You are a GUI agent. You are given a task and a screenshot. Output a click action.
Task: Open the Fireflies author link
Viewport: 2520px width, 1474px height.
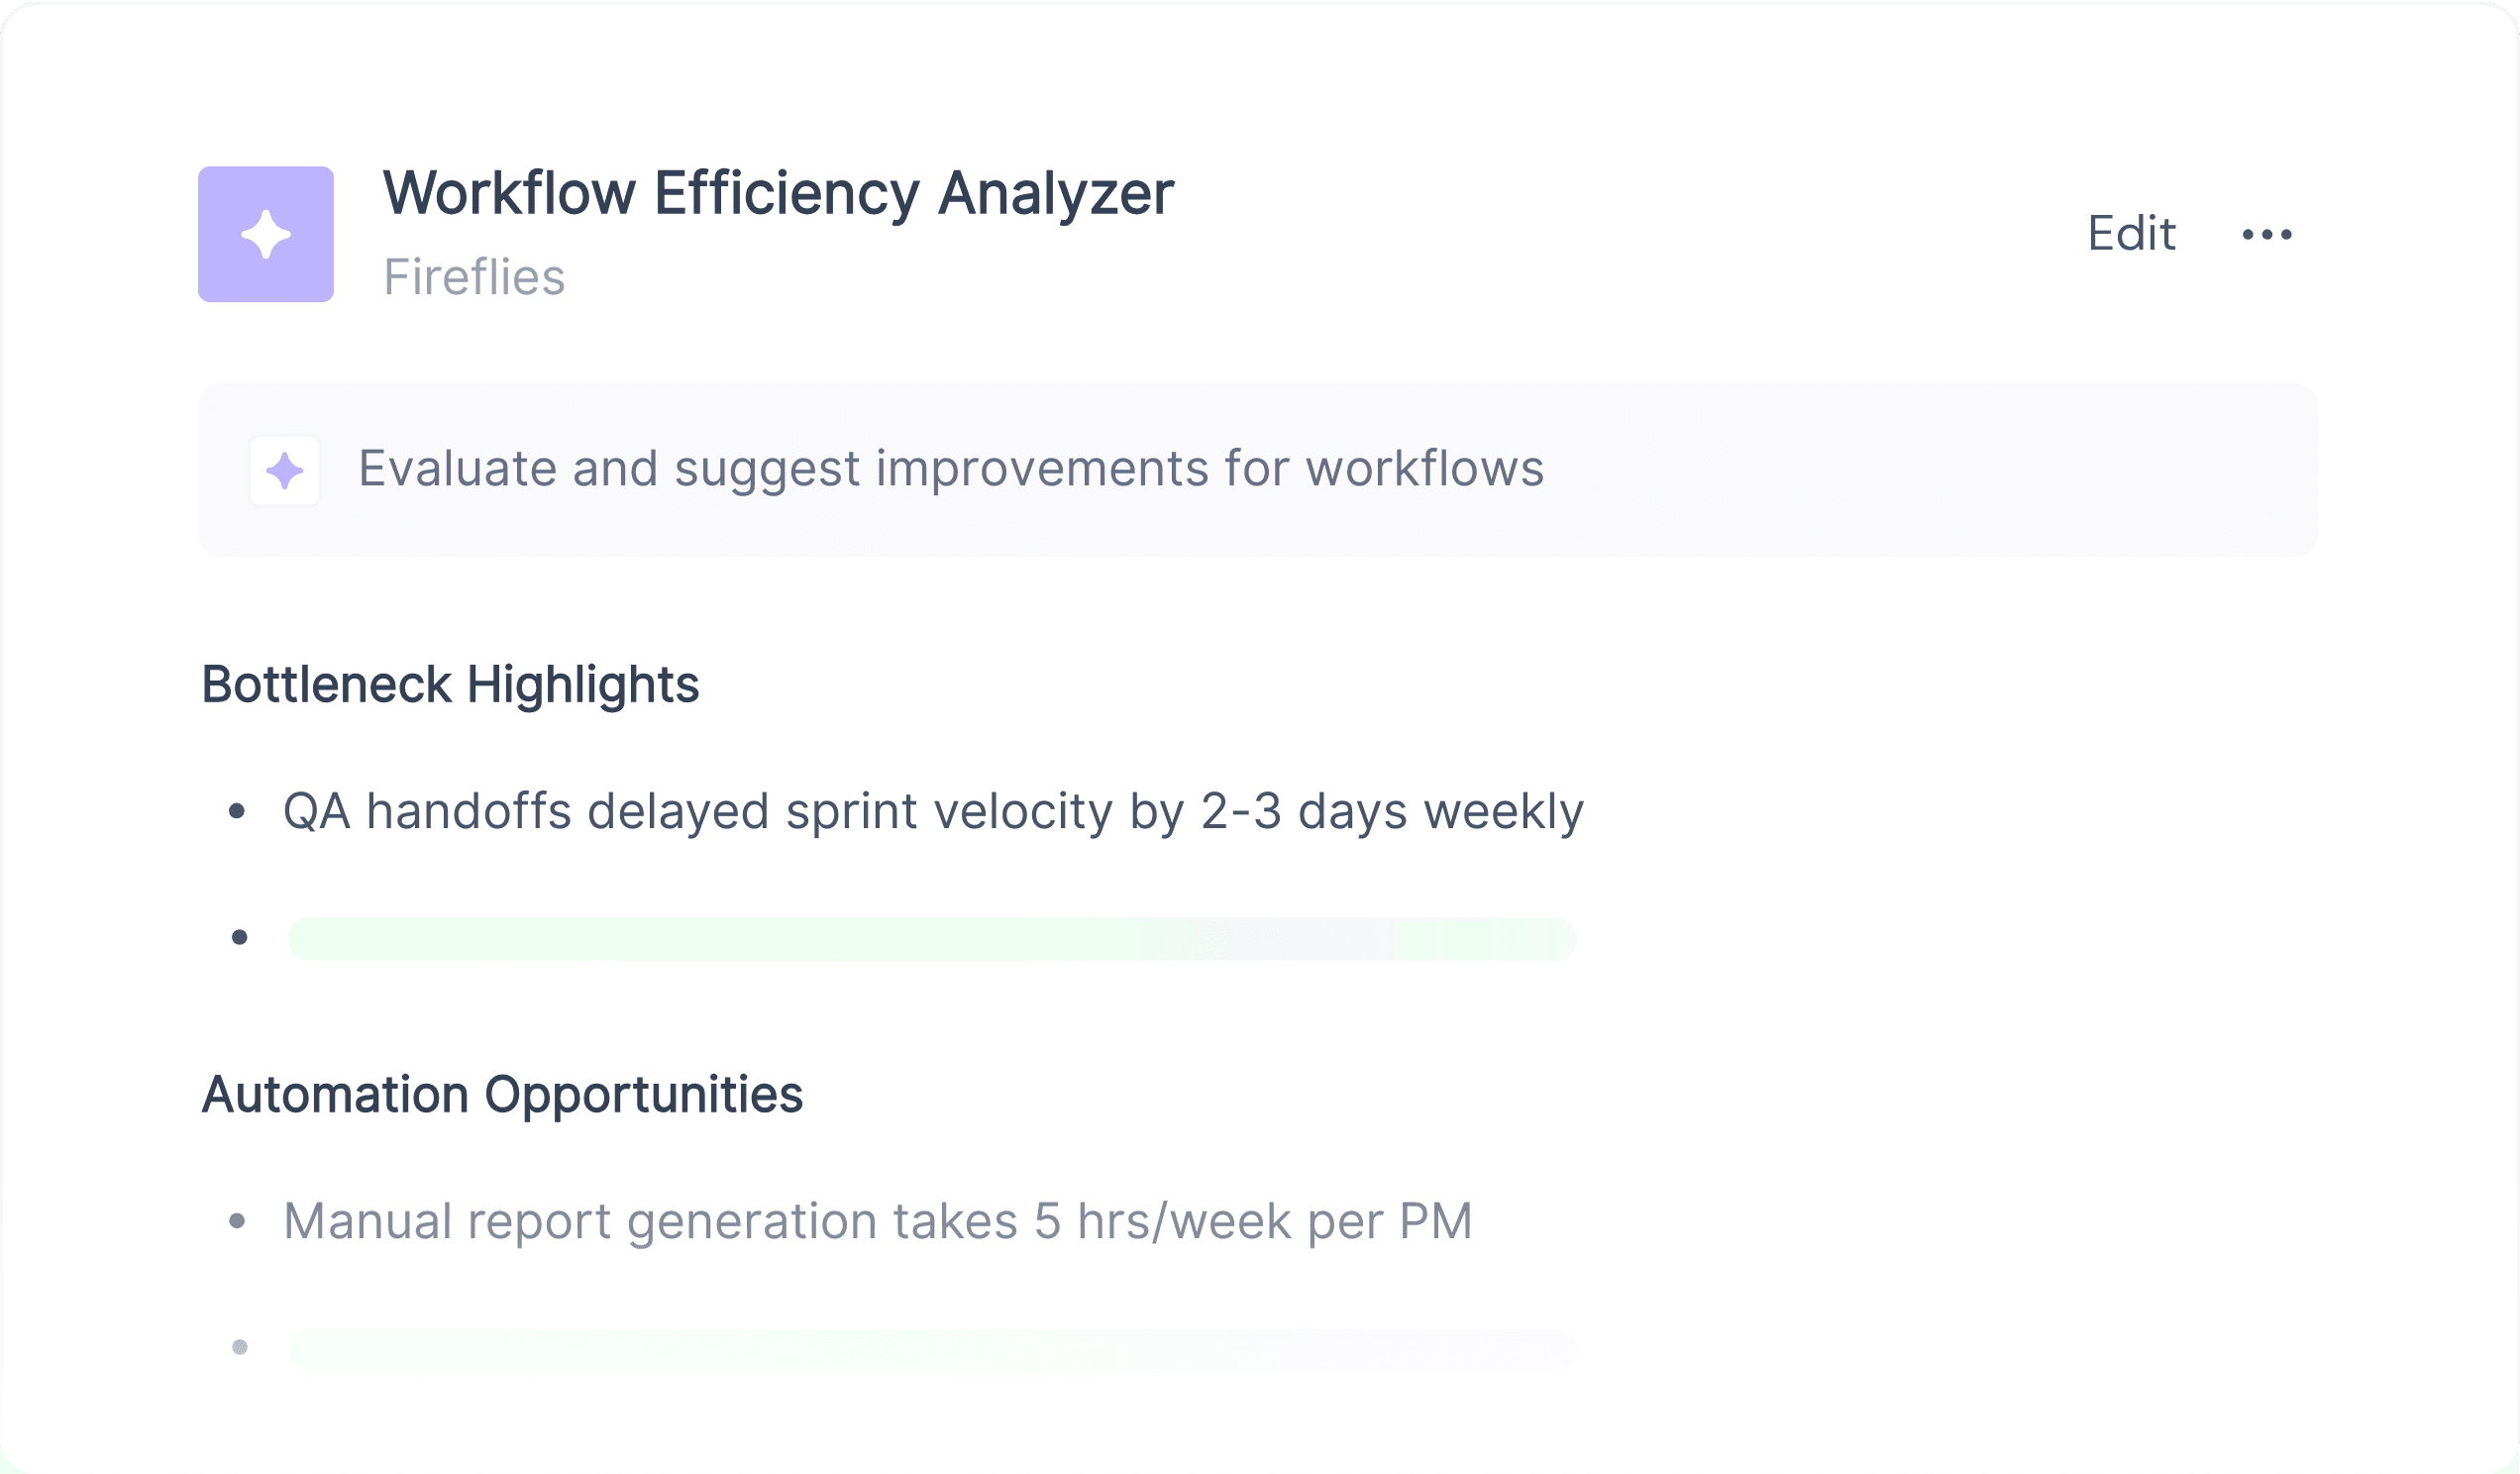(x=474, y=277)
